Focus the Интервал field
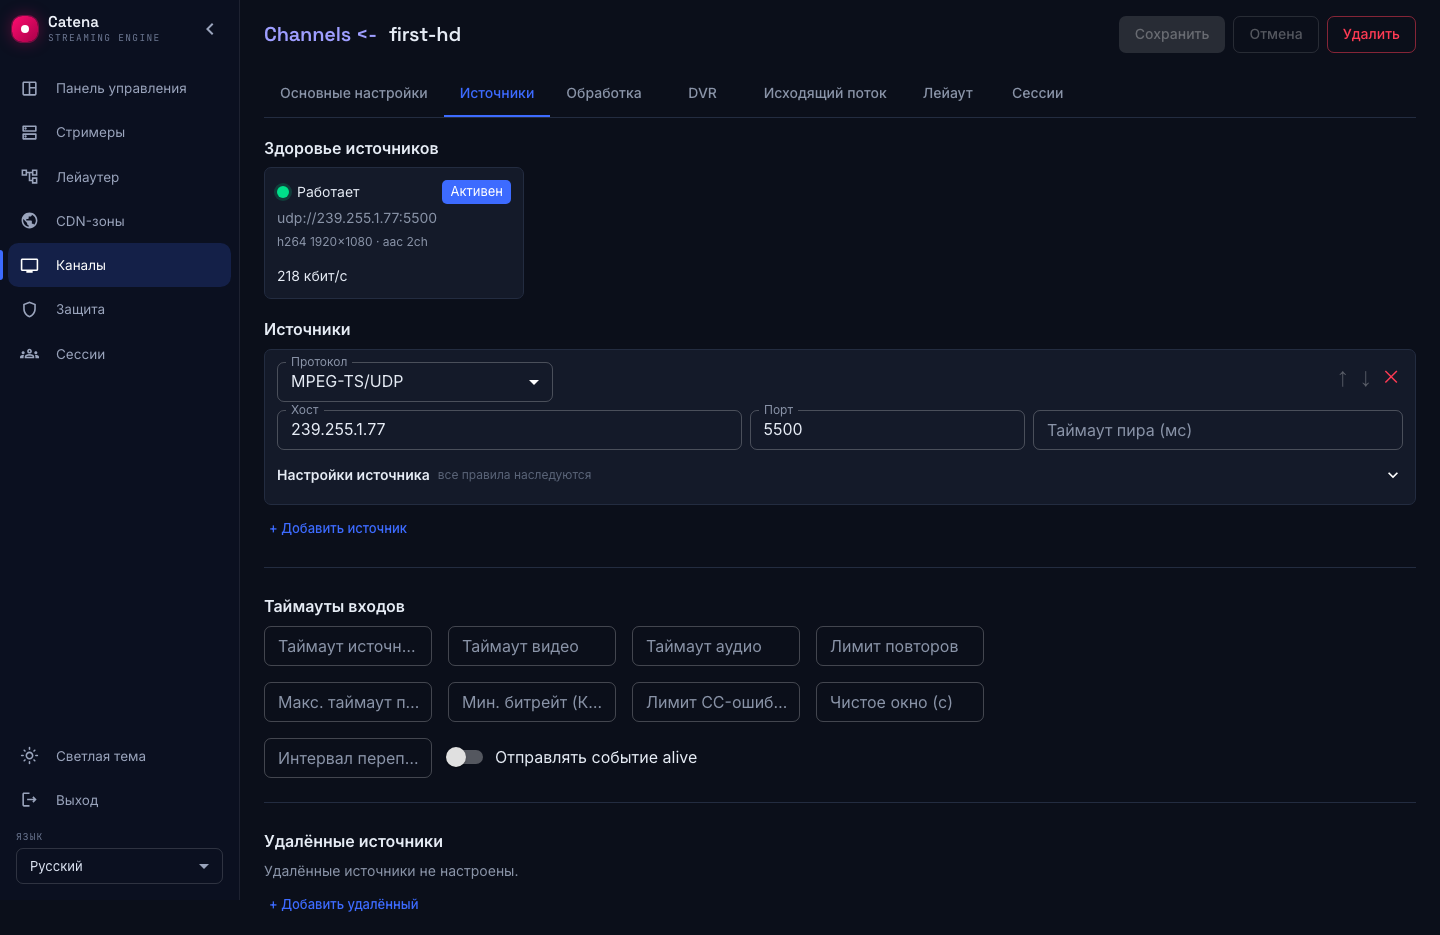The image size is (1440, 935). coord(348,758)
